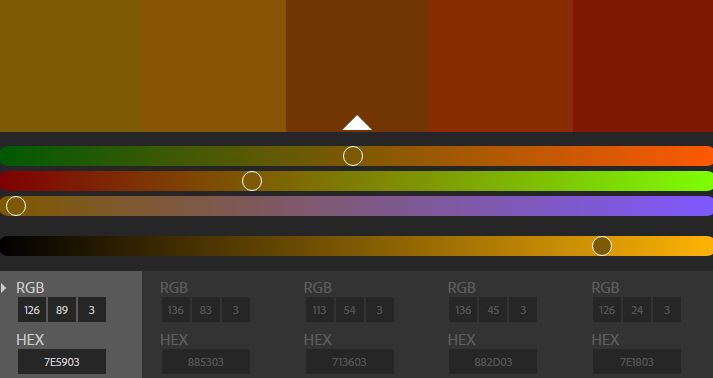Click the green value 54 field
Screen dimensions: 713x378
coord(350,310)
